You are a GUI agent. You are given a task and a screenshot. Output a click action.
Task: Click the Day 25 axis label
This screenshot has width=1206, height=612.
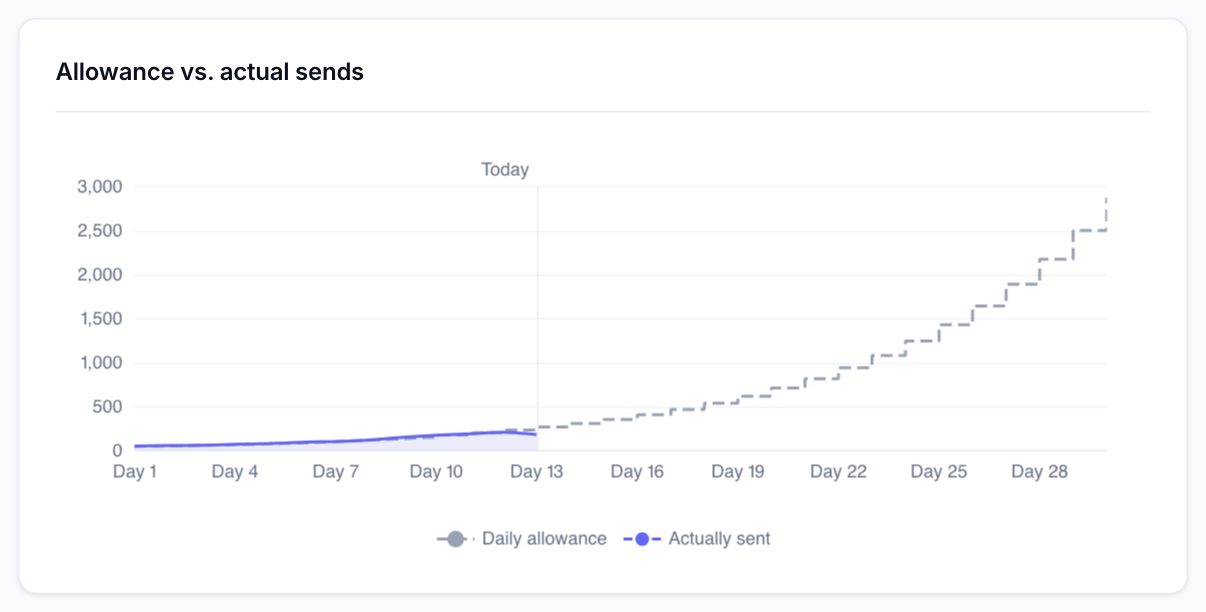click(939, 472)
